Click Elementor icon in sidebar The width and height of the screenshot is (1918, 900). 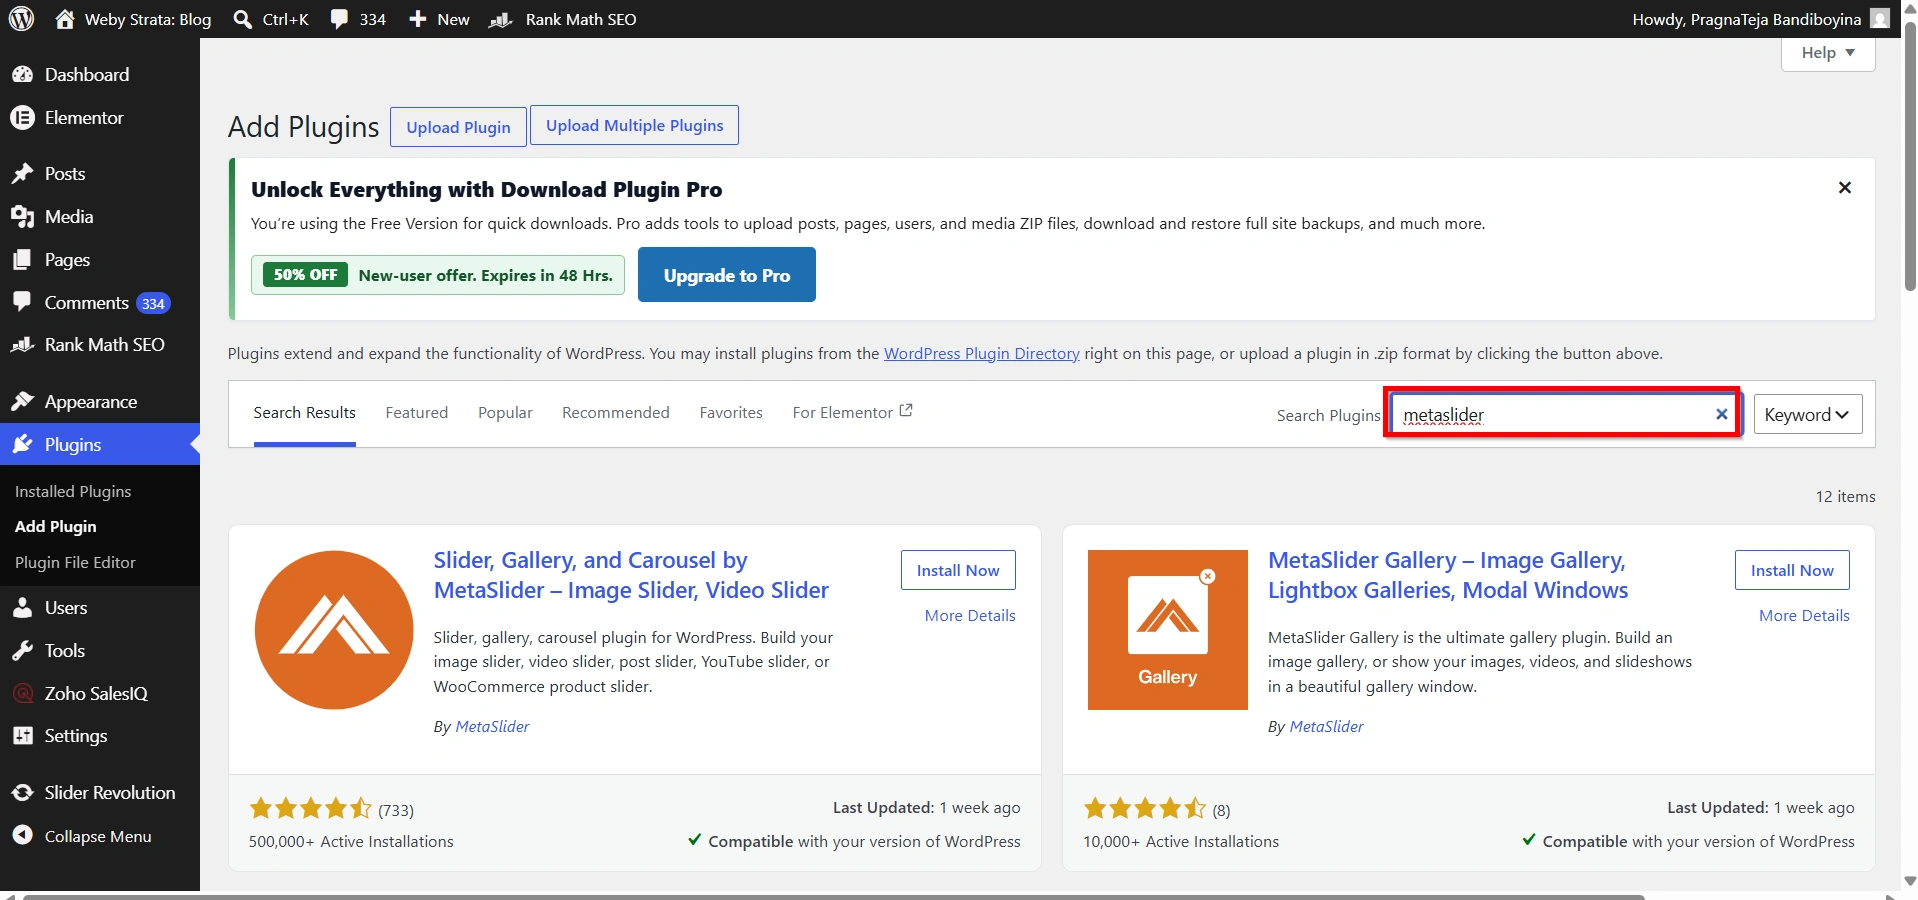(x=22, y=118)
